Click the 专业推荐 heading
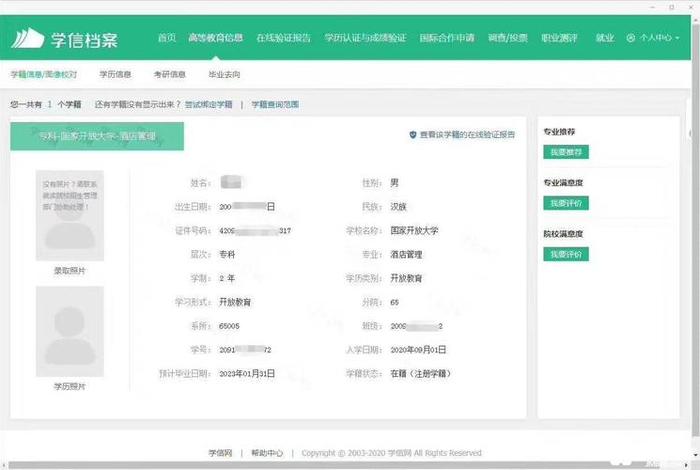The width and height of the screenshot is (700, 470). pos(559,132)
